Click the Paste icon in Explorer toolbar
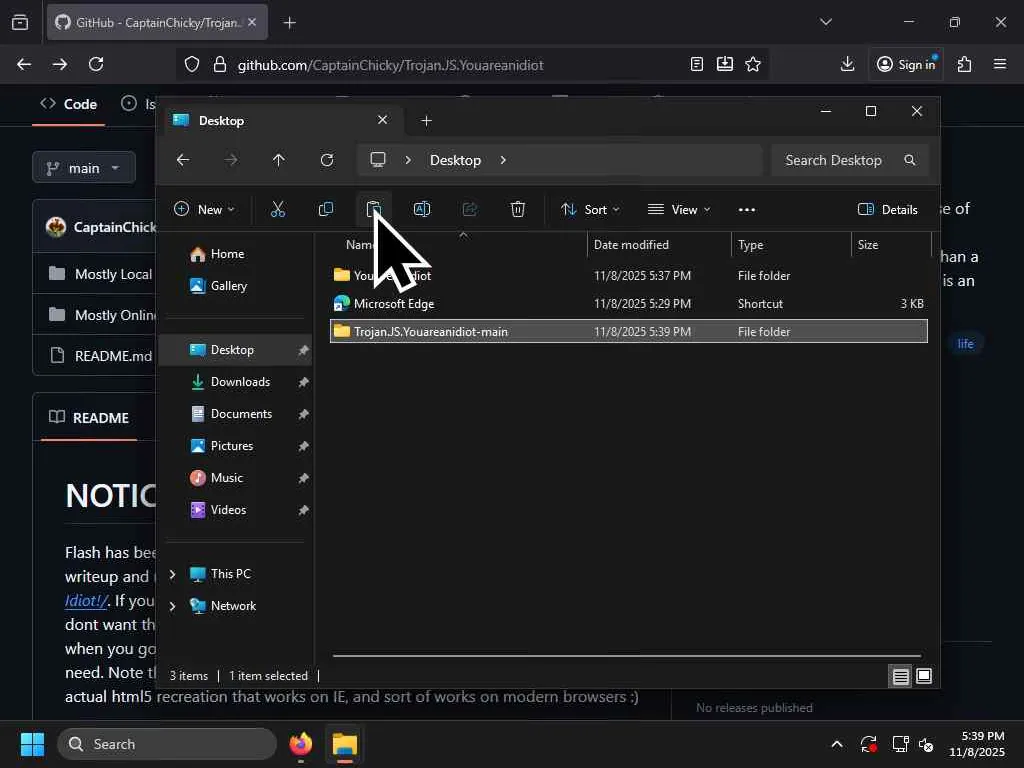 374,209
